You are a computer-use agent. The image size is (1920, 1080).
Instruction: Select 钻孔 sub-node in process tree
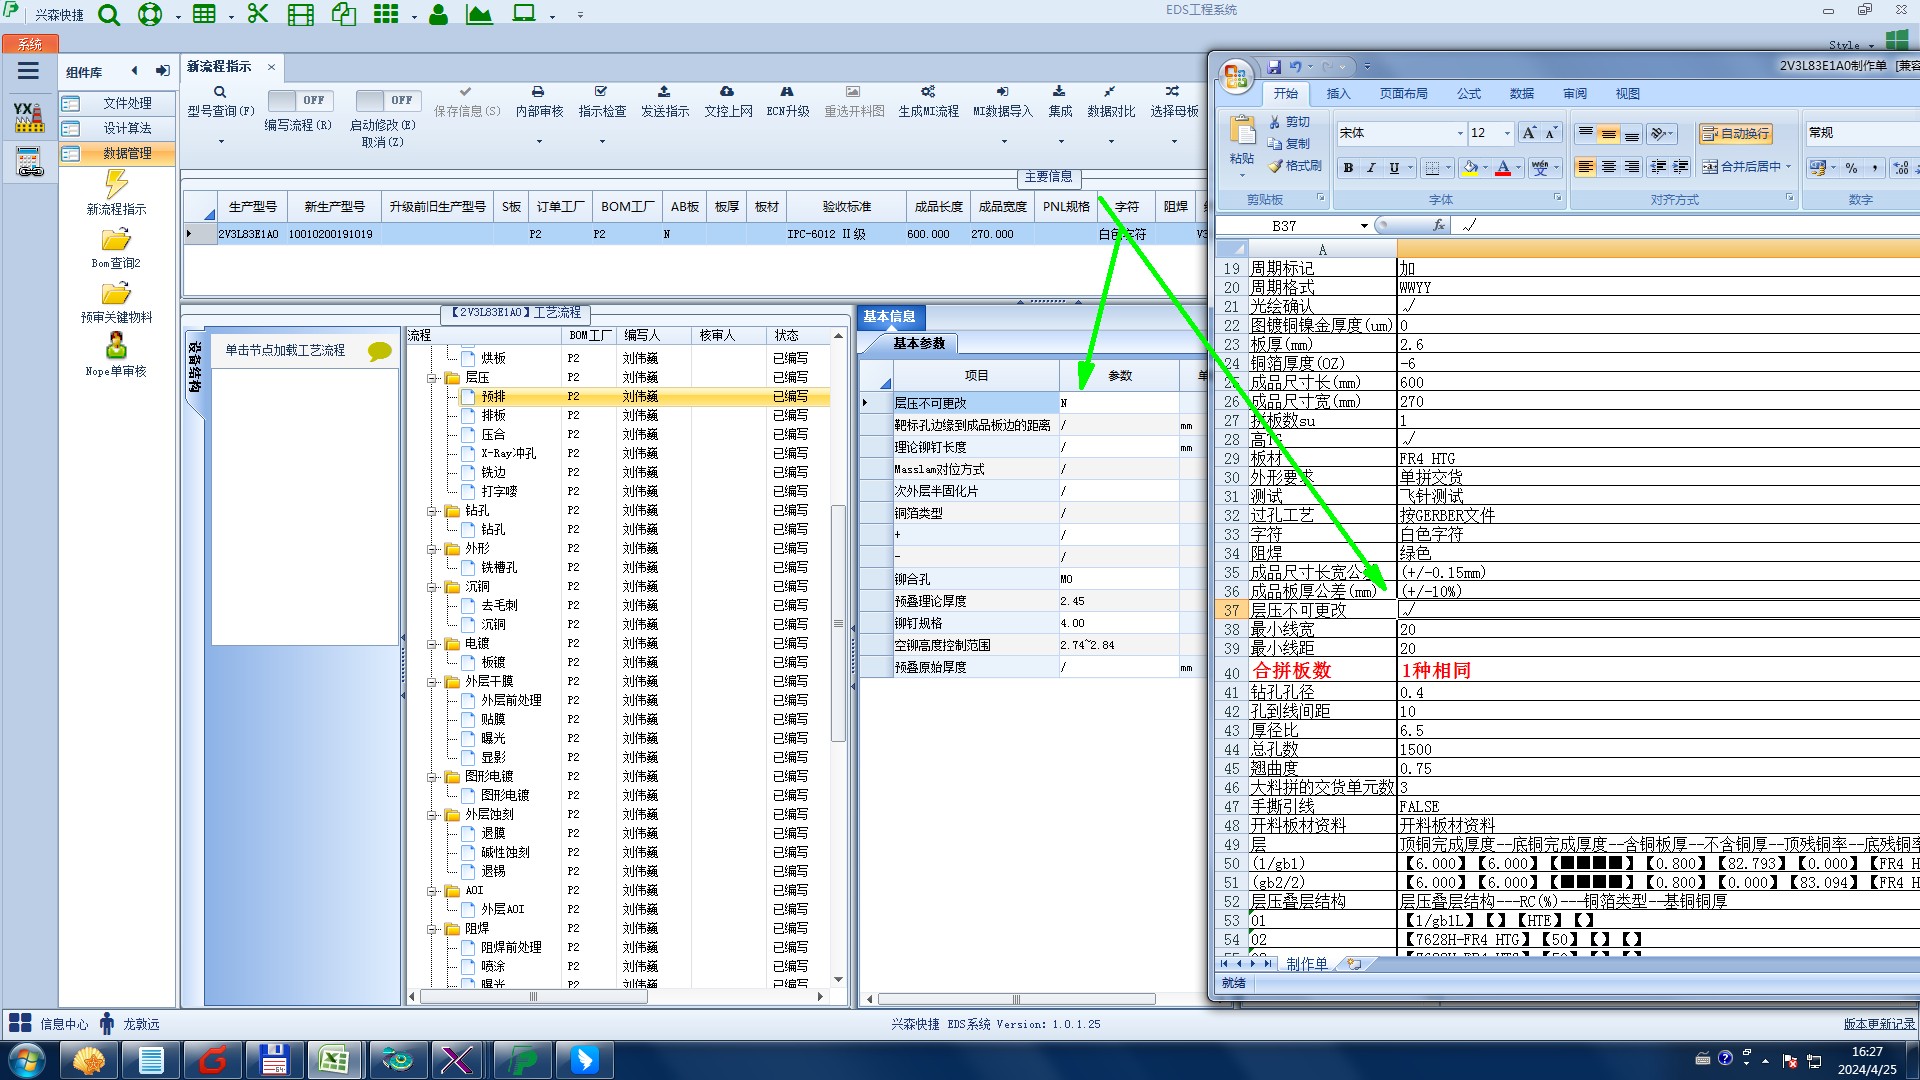point(493,530)
